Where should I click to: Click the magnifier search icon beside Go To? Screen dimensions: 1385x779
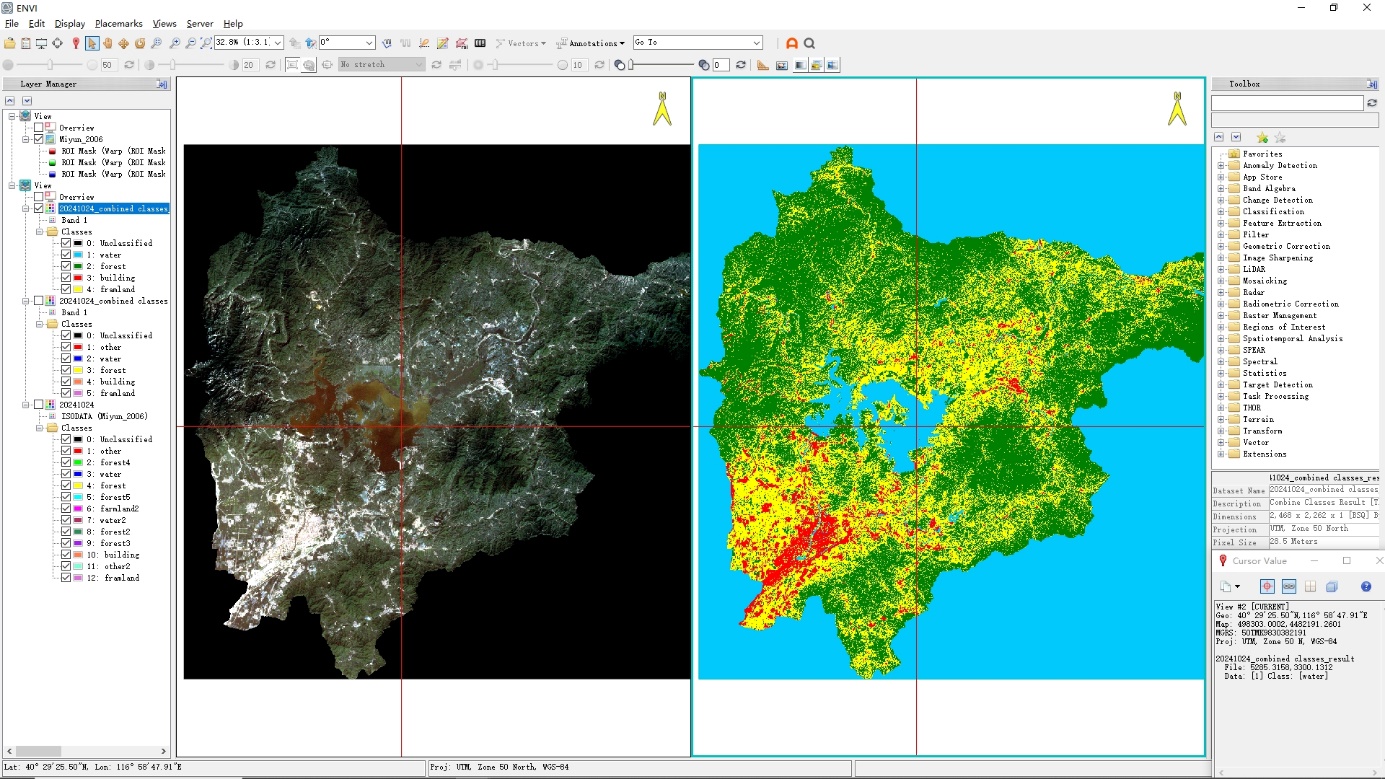click(x=809, y=43)
